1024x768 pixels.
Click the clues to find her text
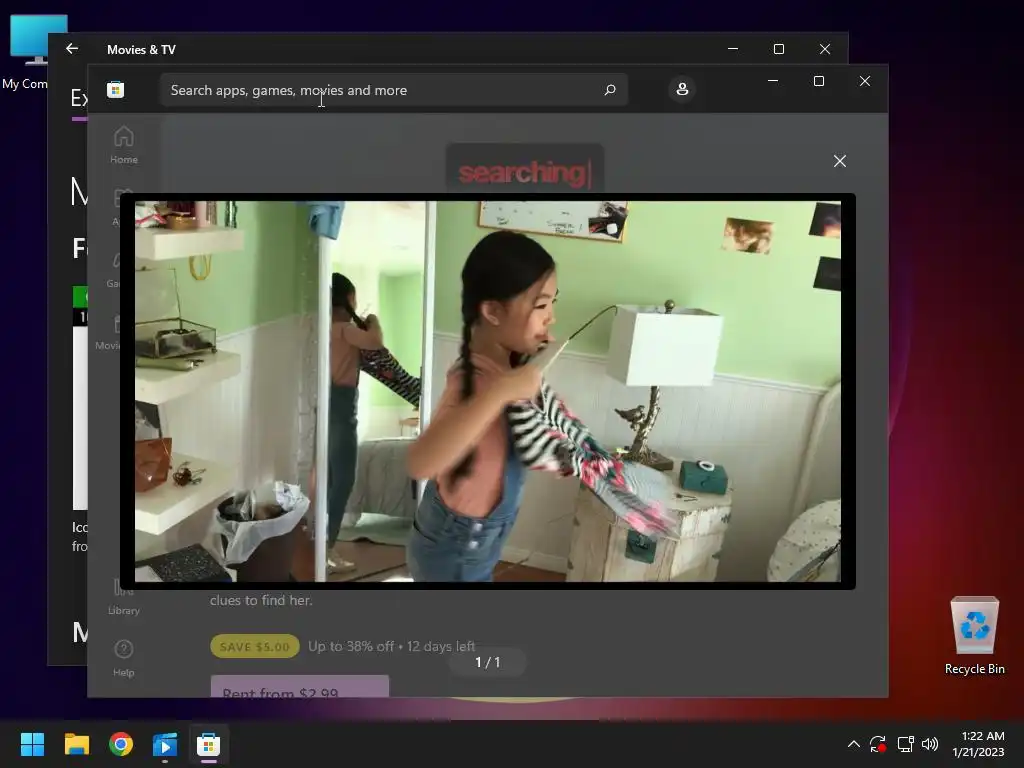tap(261, 600)
